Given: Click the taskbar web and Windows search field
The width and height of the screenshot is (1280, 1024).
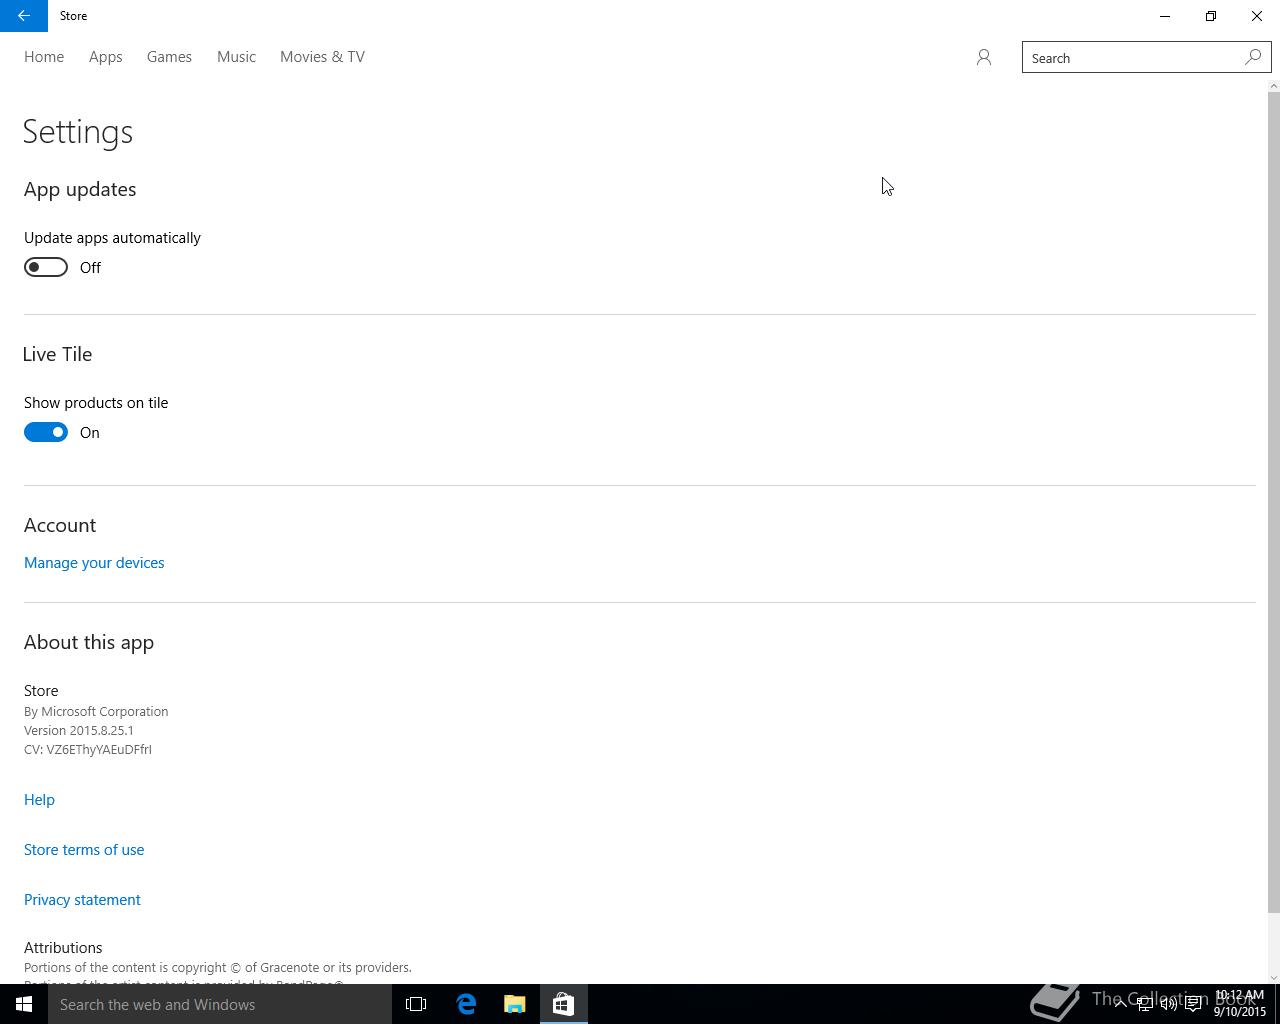Looking at the screenshot, I should tap(220, 1004).
